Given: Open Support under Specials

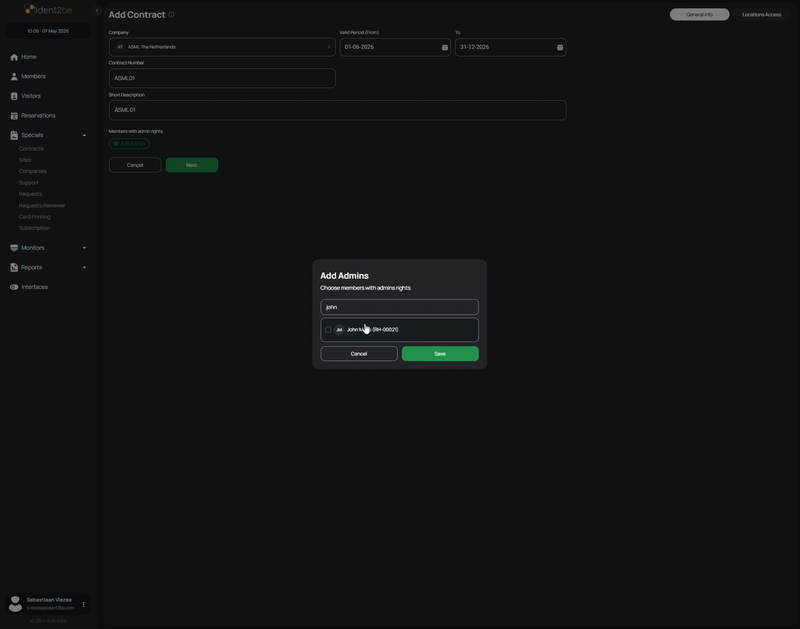Looking at the screenshot, I should pos(29,183).
